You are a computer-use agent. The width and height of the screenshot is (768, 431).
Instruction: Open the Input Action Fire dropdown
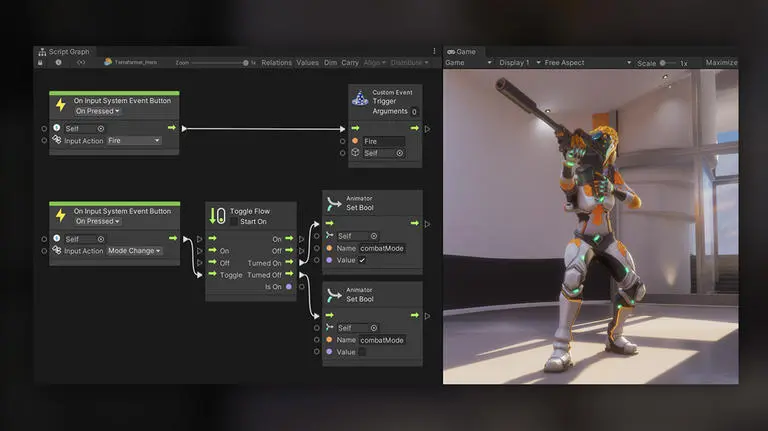[x=134, y=141]
